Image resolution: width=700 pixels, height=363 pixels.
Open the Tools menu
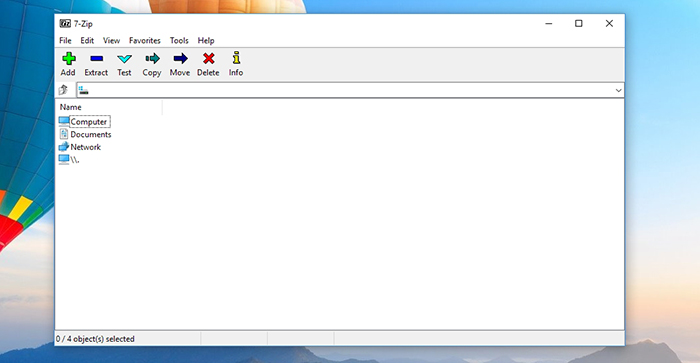click(179, 41)
